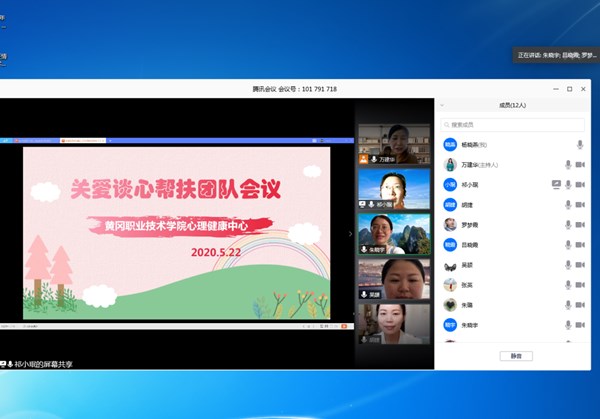
Task: Maximize the members panel window
Action: click(x=569, y=89)
